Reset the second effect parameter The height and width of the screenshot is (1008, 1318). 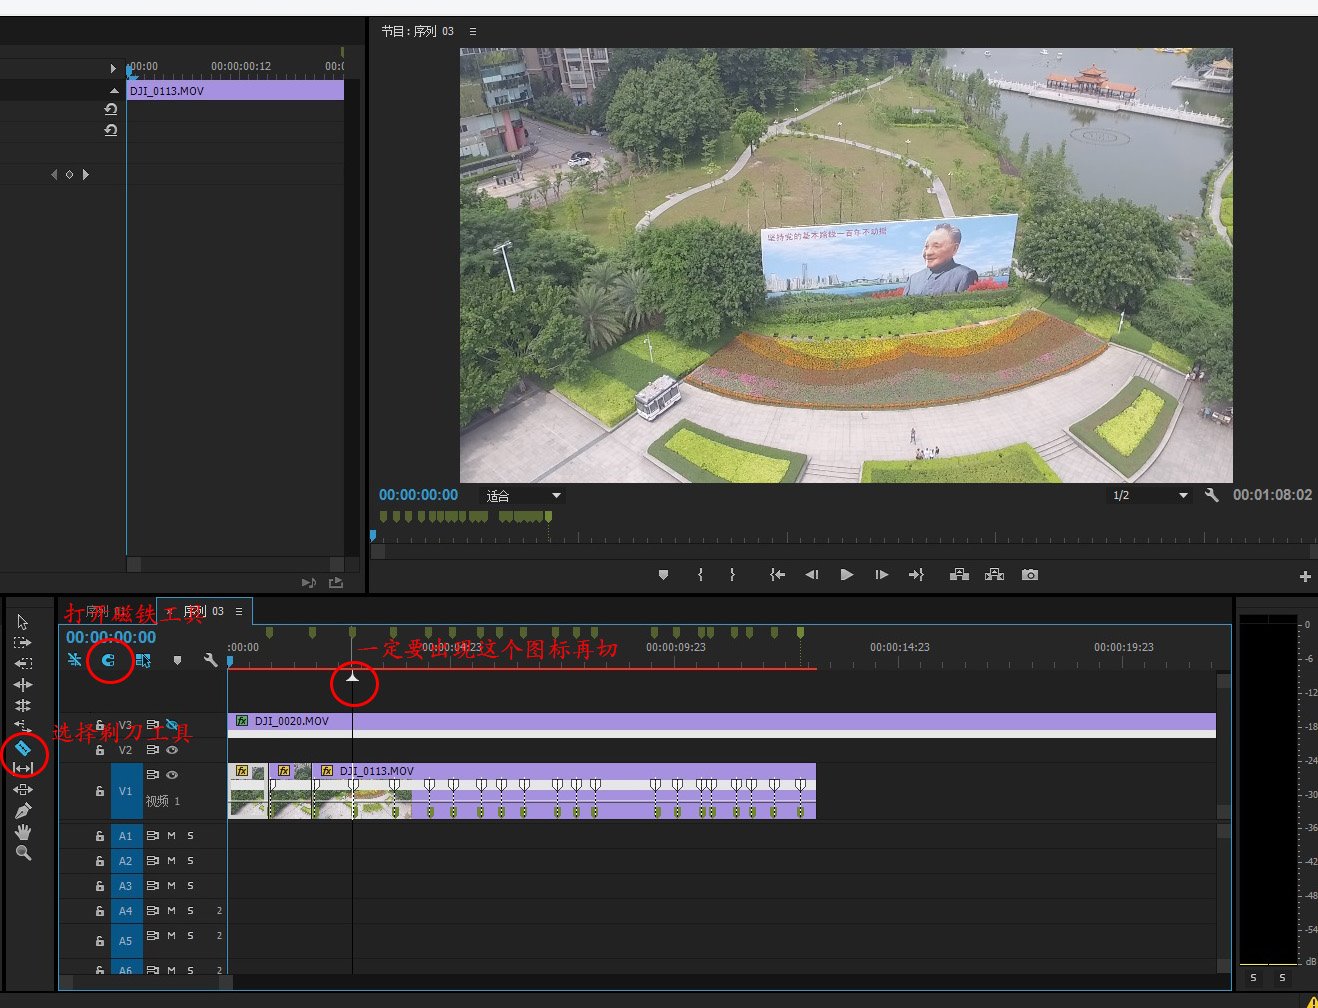[x=111, y=130]
